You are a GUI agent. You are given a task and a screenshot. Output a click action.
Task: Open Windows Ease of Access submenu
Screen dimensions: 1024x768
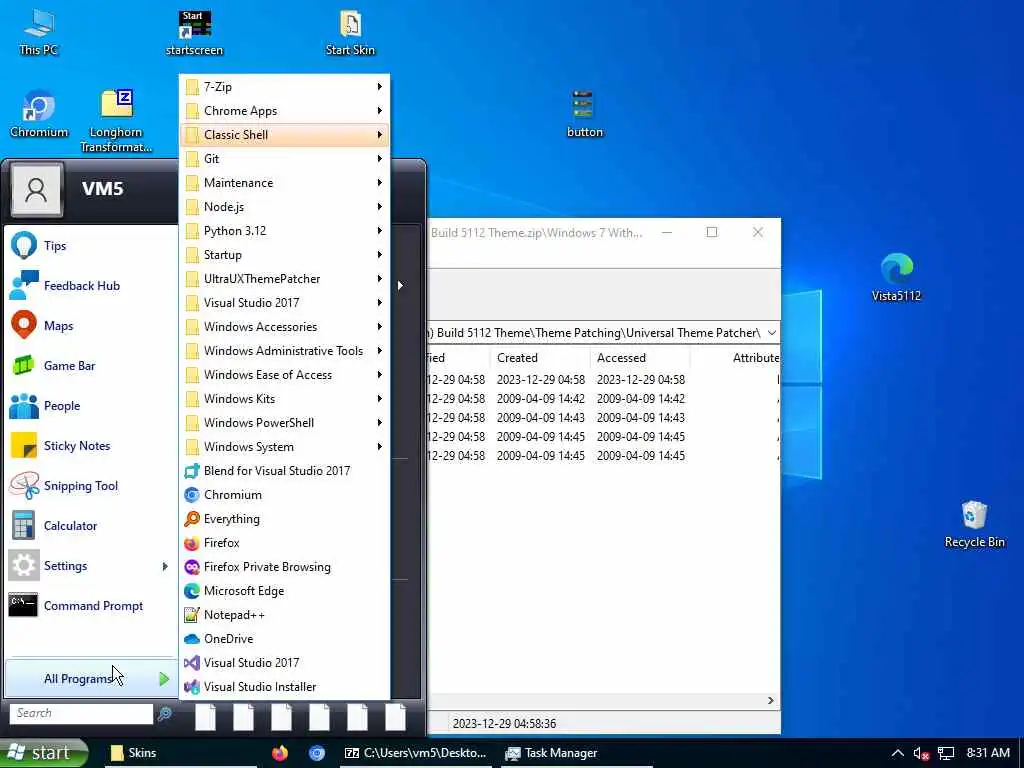click(285, 374)
